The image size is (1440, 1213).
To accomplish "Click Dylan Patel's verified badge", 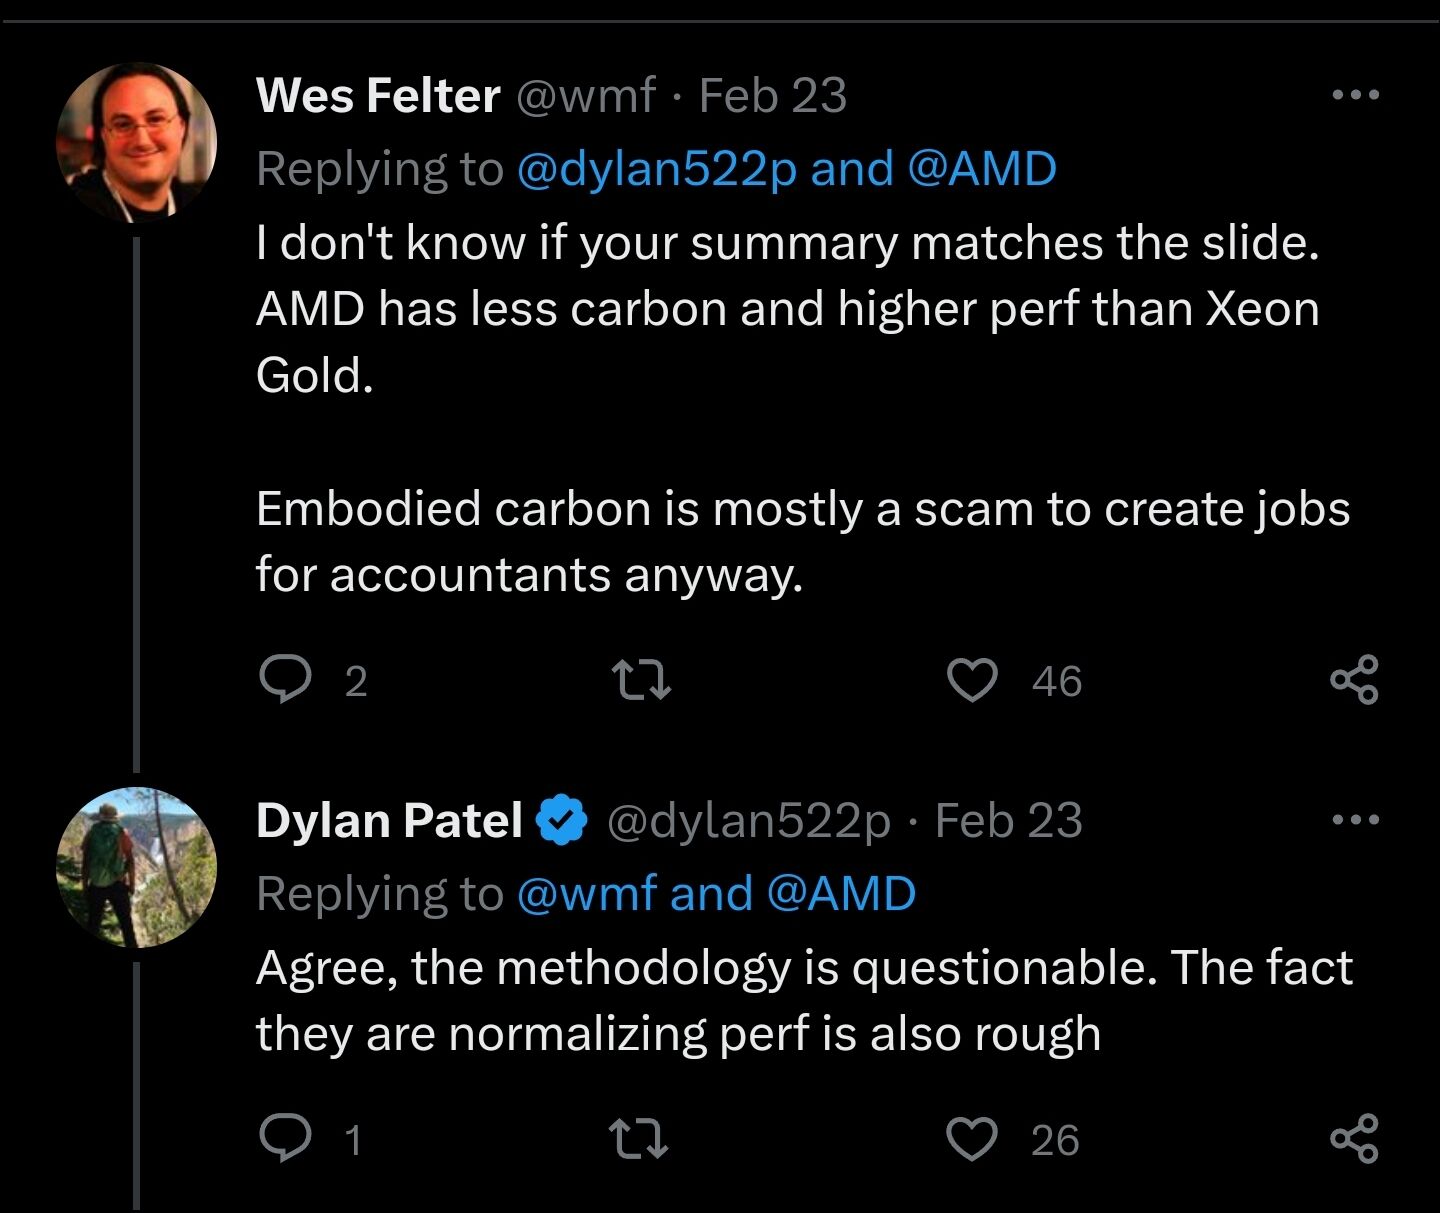I will (x=562, y=820).
